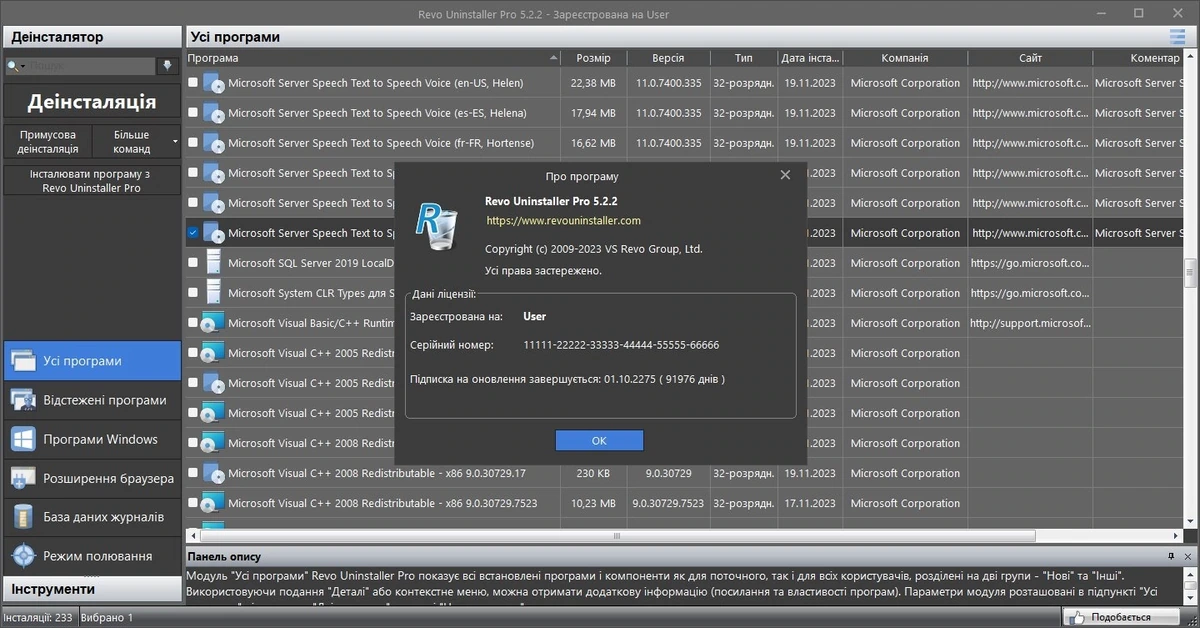The width and height of the screenshot is (1200, 628).
Task: Click the vertical scrollbar thumb of program list
Action: pos(1190,274)
